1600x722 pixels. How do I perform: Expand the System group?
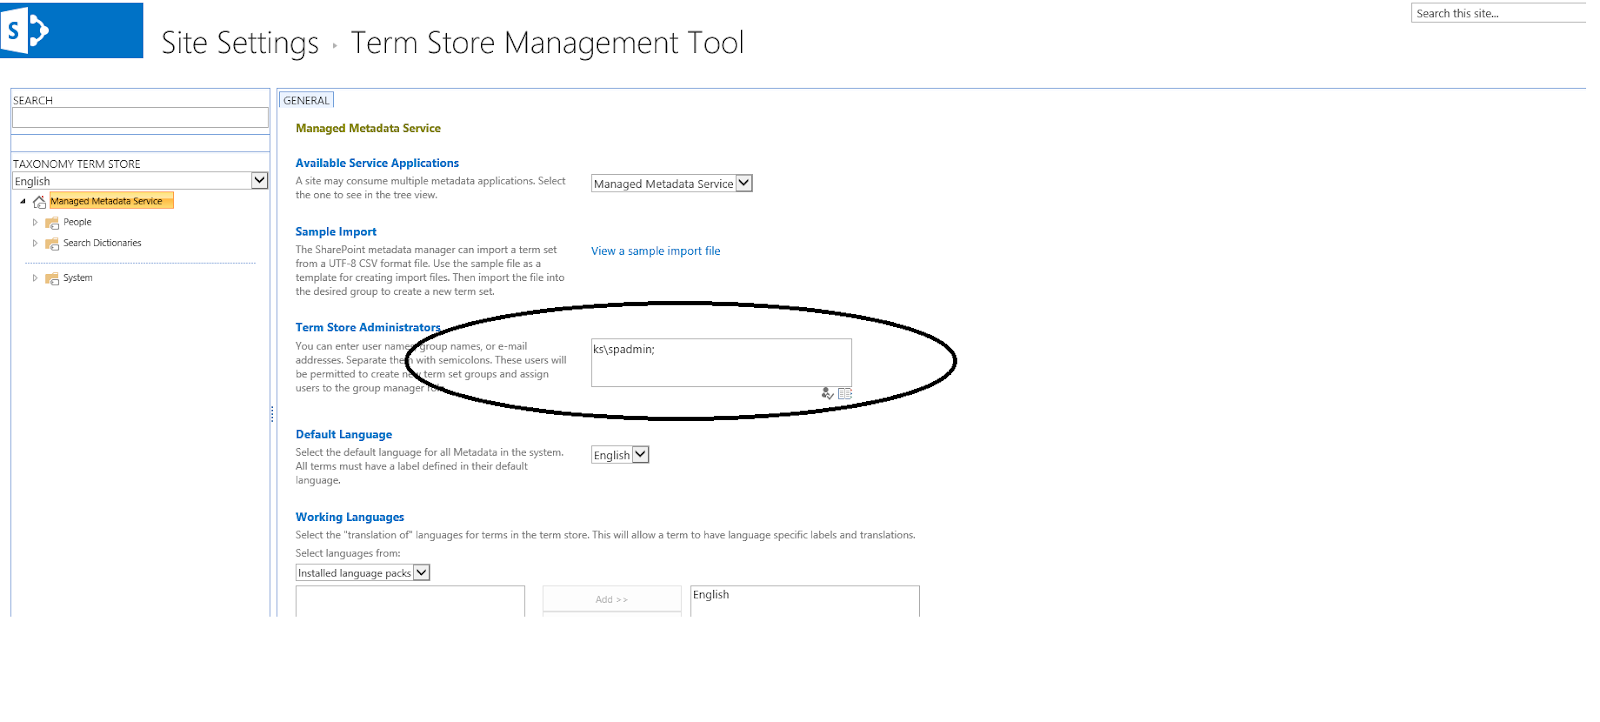[x=35, y=279]
